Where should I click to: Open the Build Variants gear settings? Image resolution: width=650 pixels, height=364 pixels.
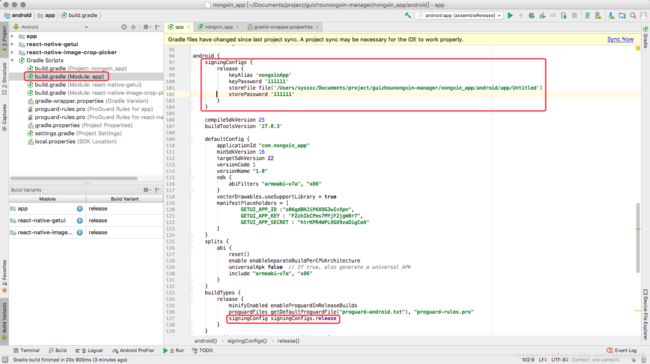point(146,190)
